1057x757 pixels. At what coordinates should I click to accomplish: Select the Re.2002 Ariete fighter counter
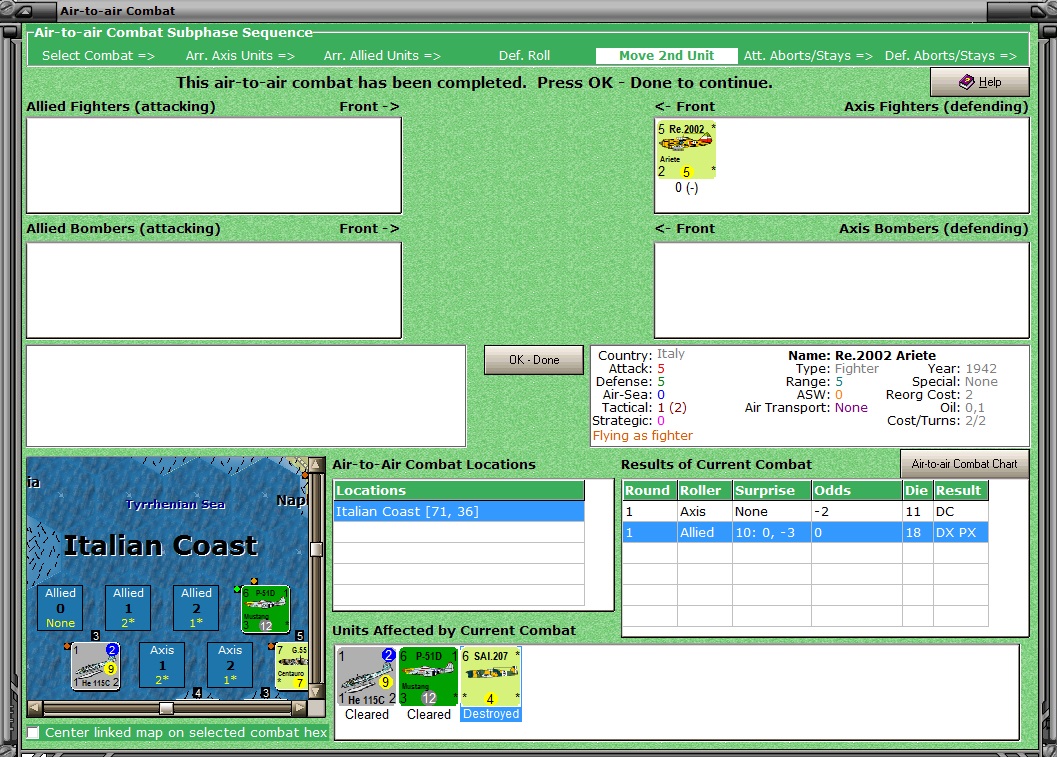point(686,150)
